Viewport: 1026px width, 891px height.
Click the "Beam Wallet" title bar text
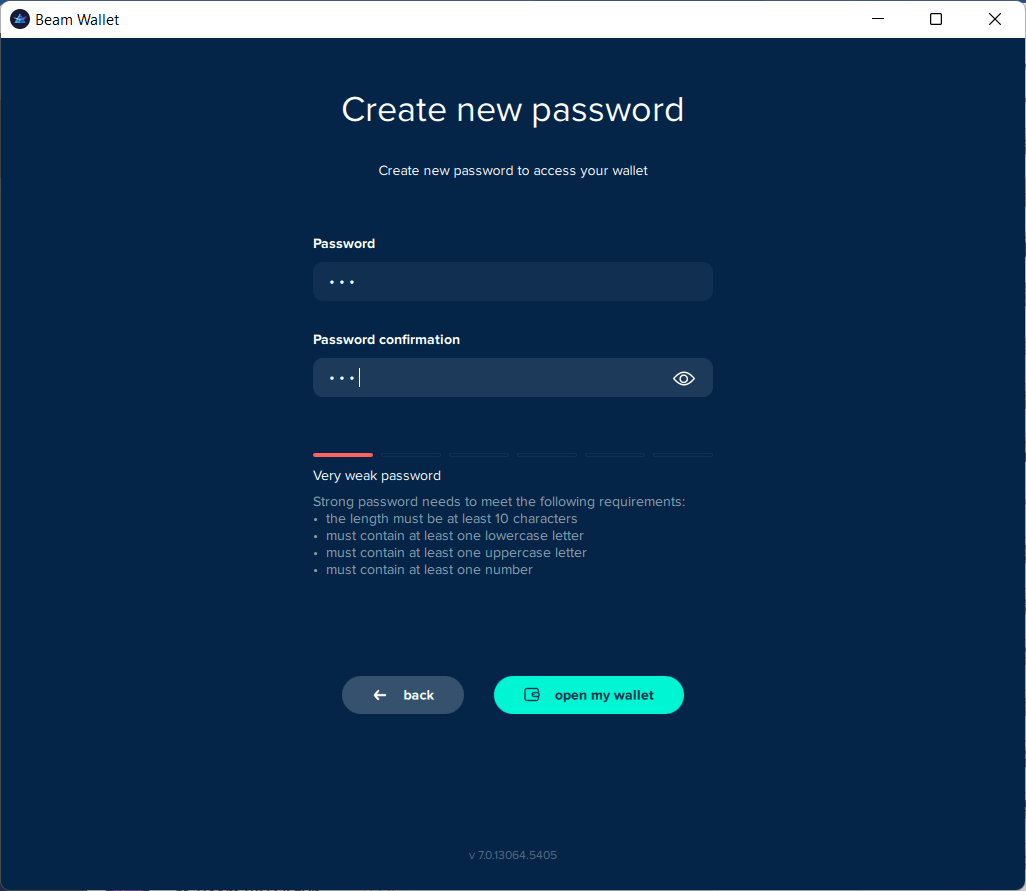[77, 19]
